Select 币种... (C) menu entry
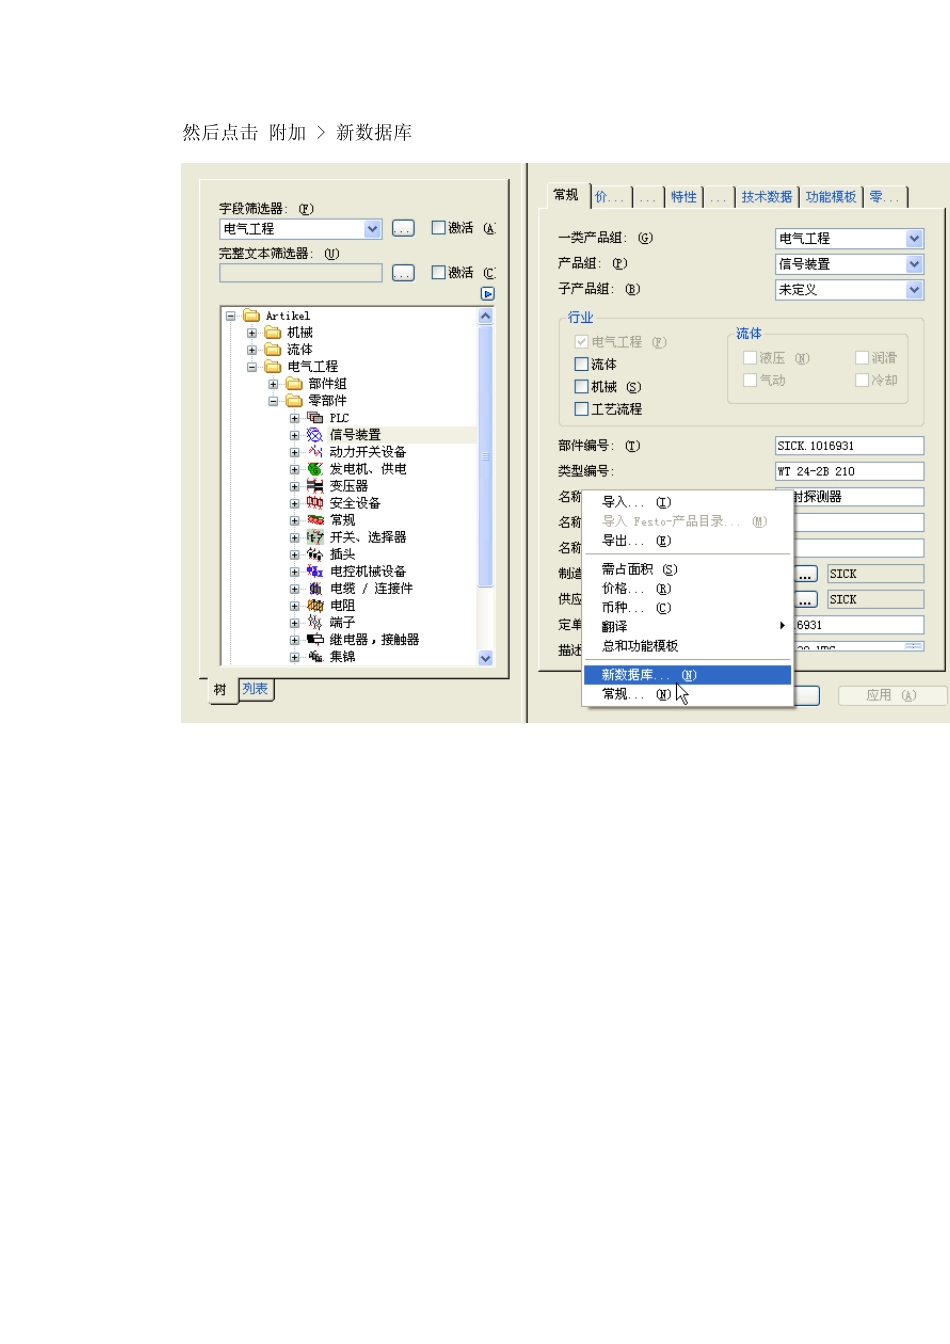This screenshot has height=1344, width=950. [x=688, y=608]
